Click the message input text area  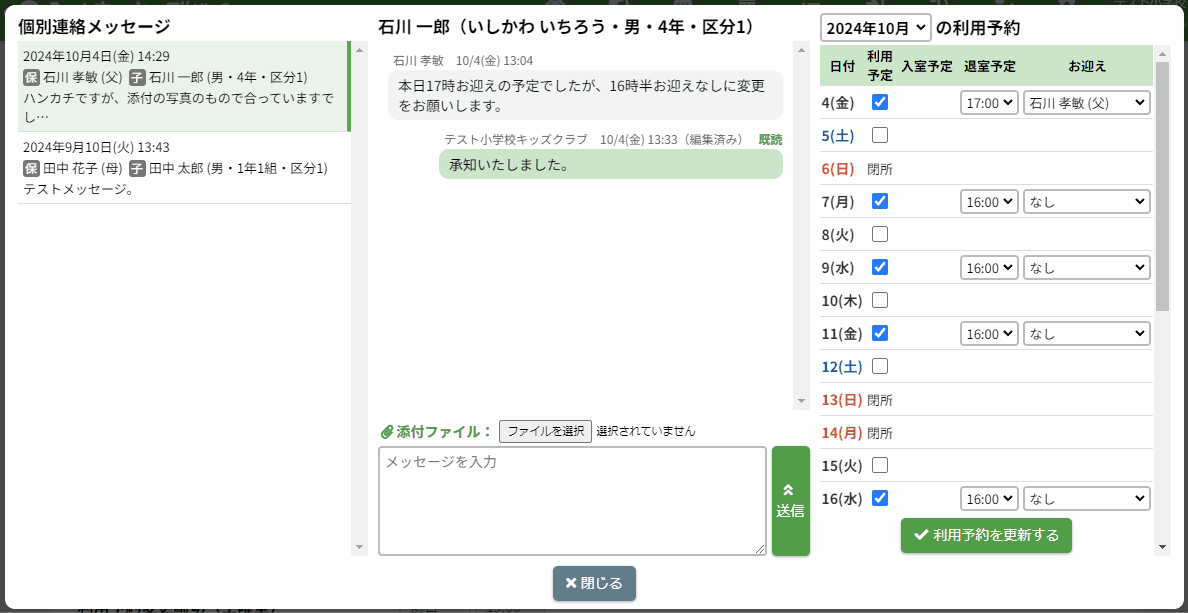pos(572,500)
